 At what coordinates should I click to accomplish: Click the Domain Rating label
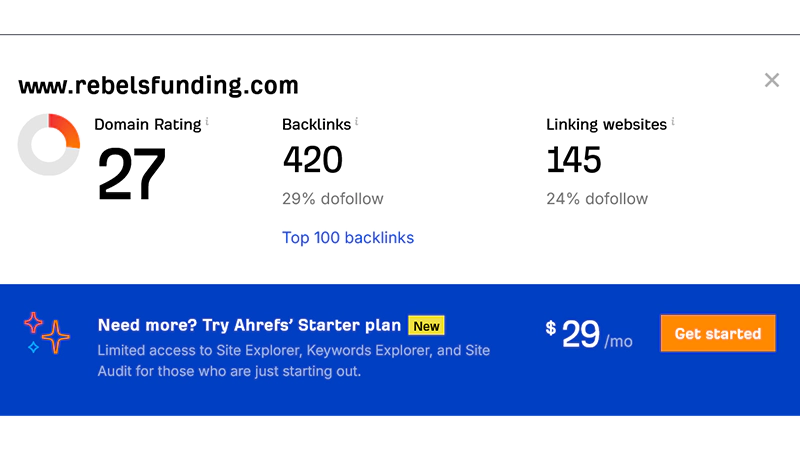point(148,125)
